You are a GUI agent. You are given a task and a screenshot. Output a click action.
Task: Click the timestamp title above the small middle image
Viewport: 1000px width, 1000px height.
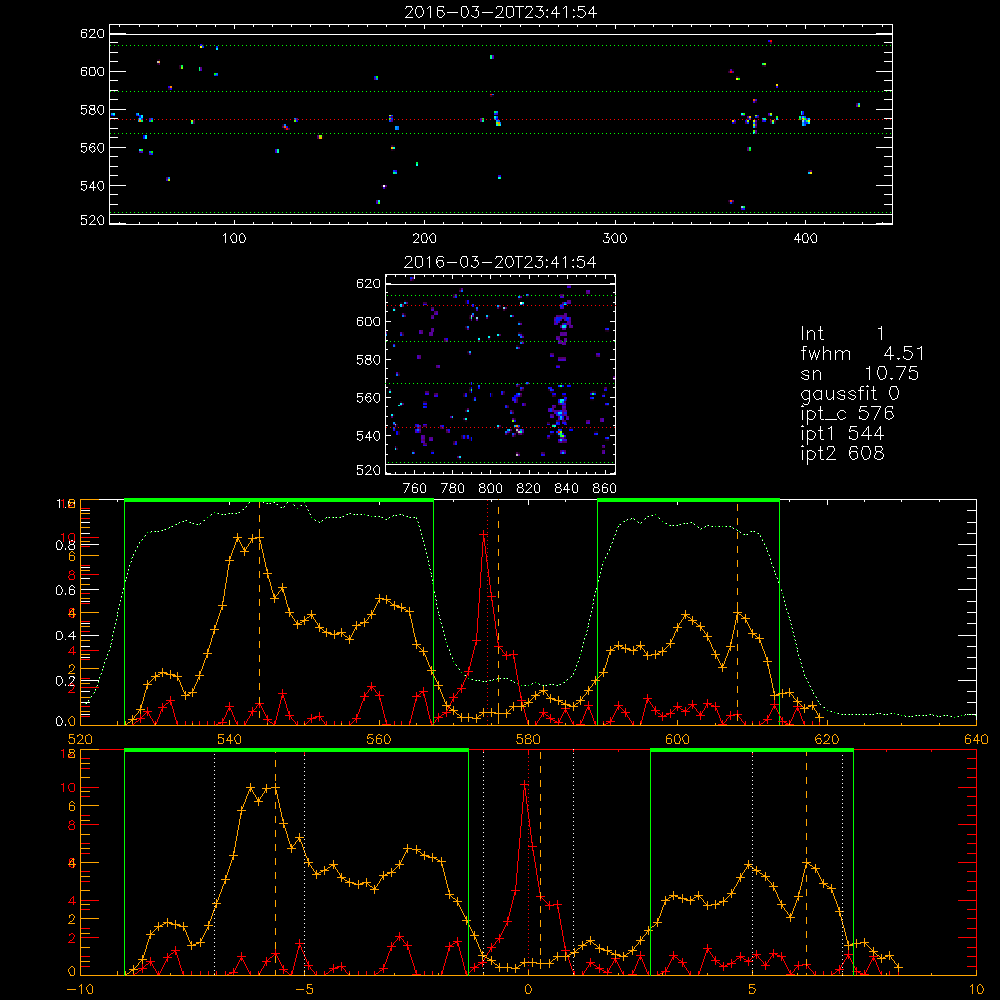click(x=501, y=262)
